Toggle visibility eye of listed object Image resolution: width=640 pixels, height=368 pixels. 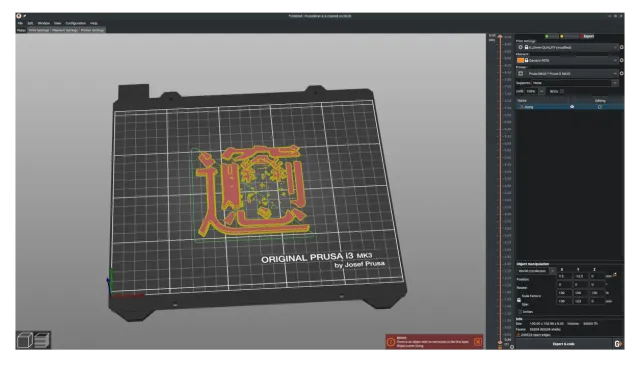[x=572, y=107]
